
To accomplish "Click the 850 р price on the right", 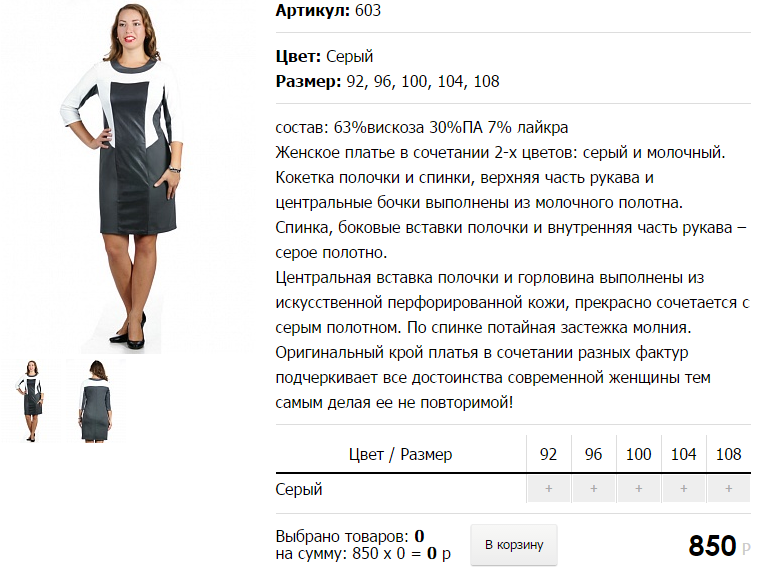I will [719, 546].
